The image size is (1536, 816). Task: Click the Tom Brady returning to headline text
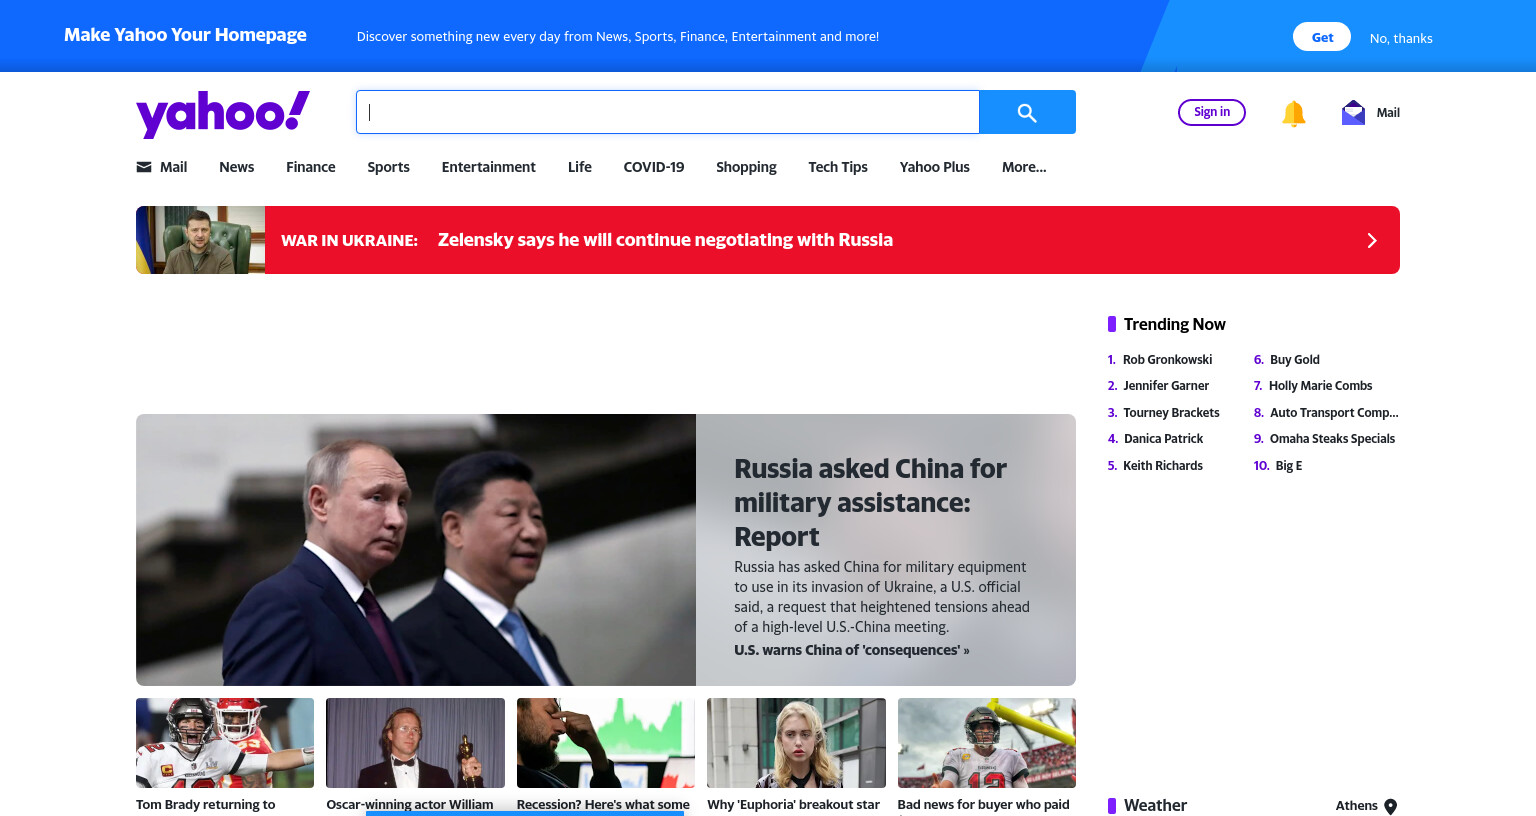pos(205,805)
